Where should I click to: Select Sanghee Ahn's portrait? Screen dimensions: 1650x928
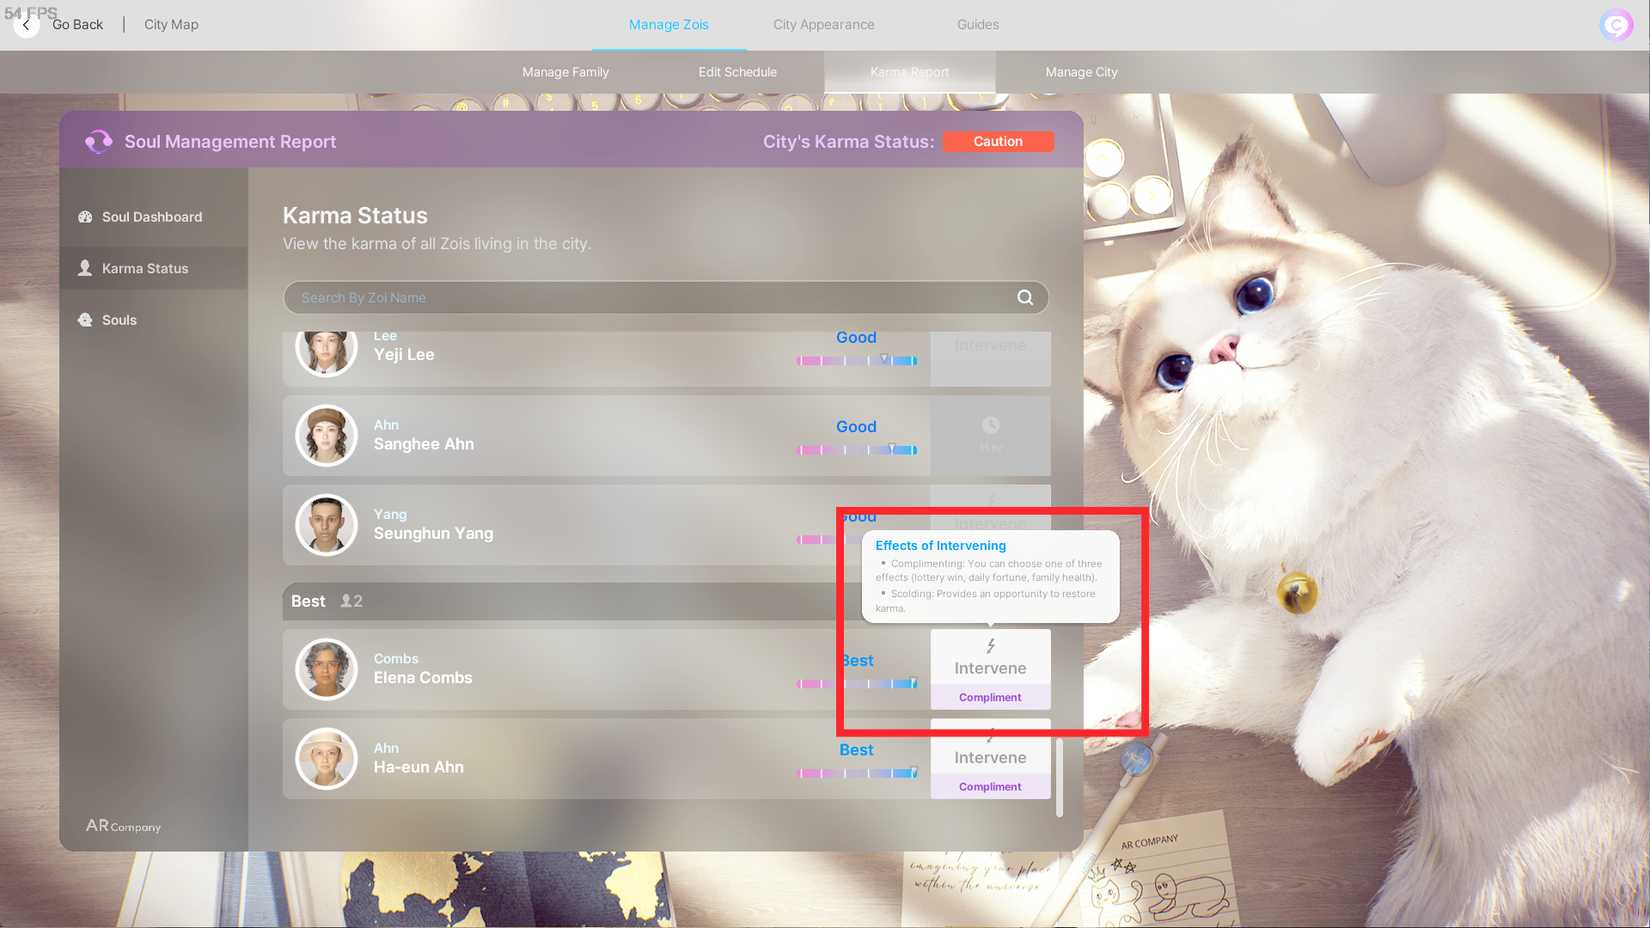[x=326, y=436]
